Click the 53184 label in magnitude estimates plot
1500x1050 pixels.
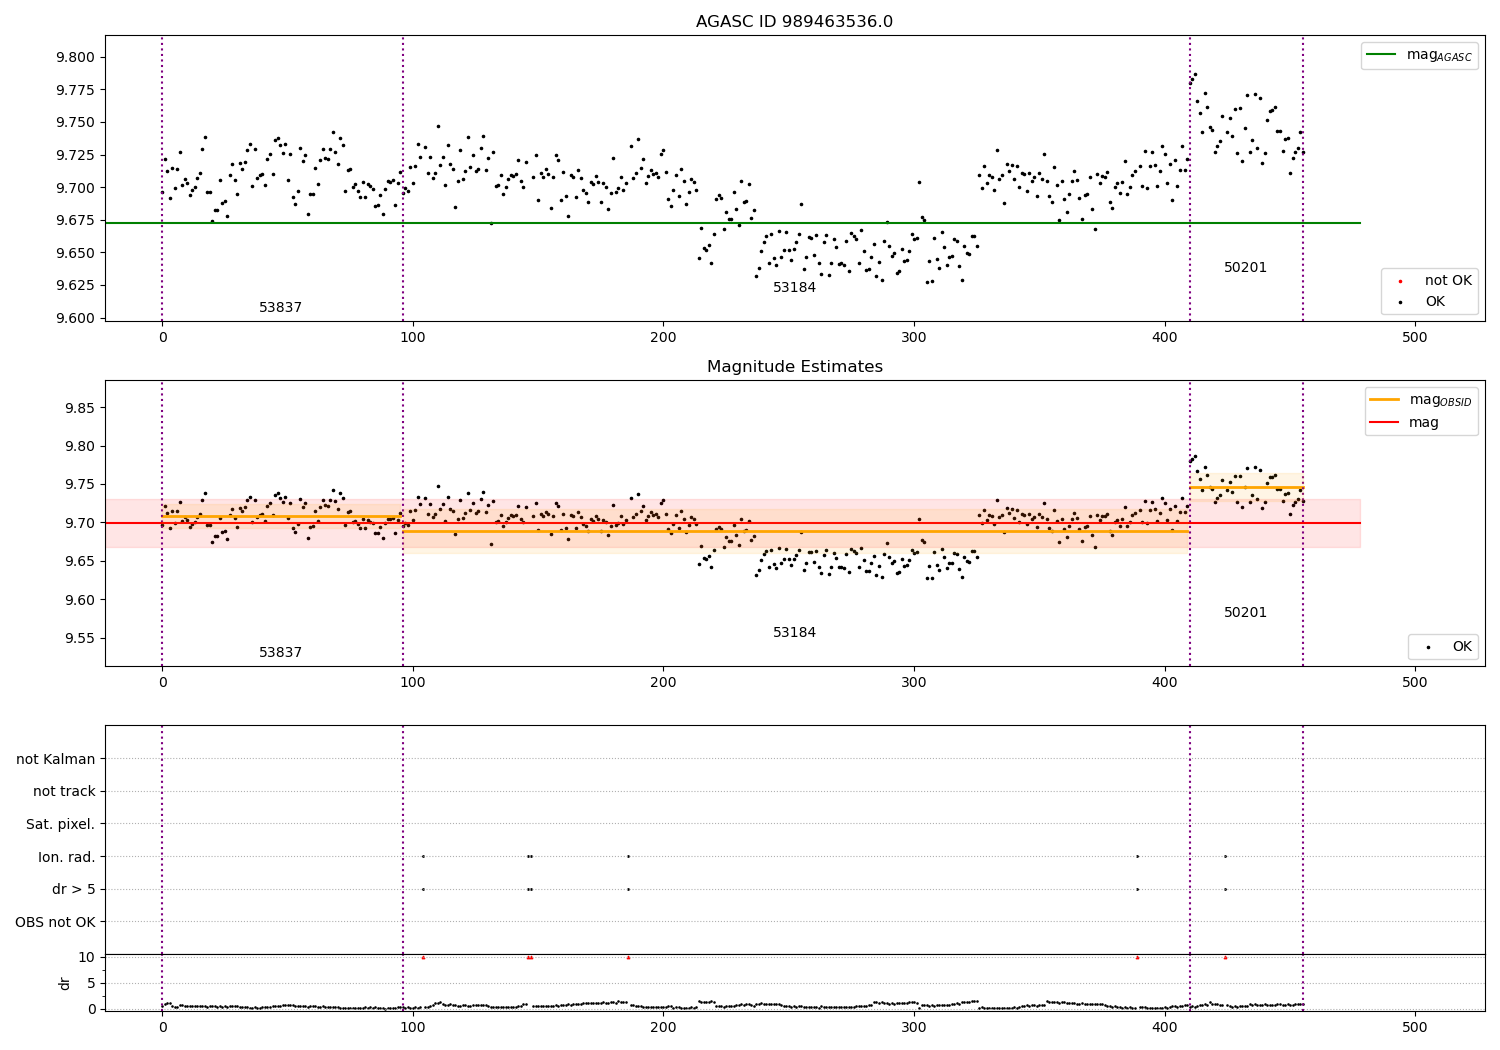point(794,633)
